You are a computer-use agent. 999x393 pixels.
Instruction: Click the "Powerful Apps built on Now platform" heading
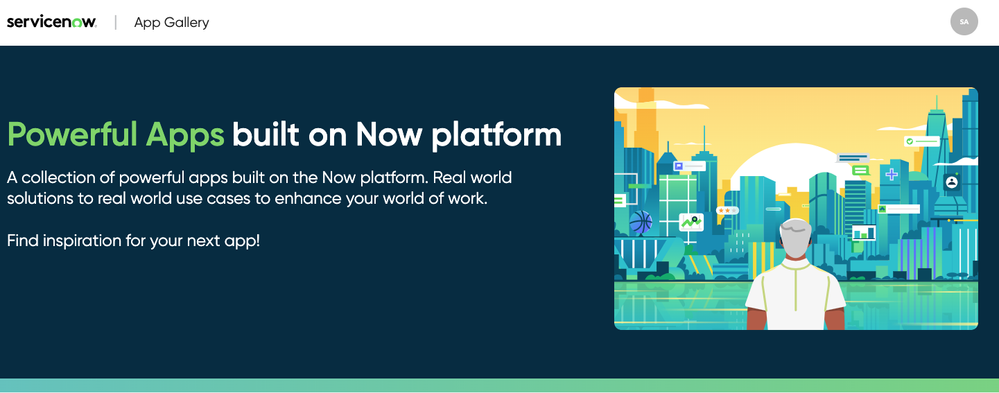coord(284,134)
